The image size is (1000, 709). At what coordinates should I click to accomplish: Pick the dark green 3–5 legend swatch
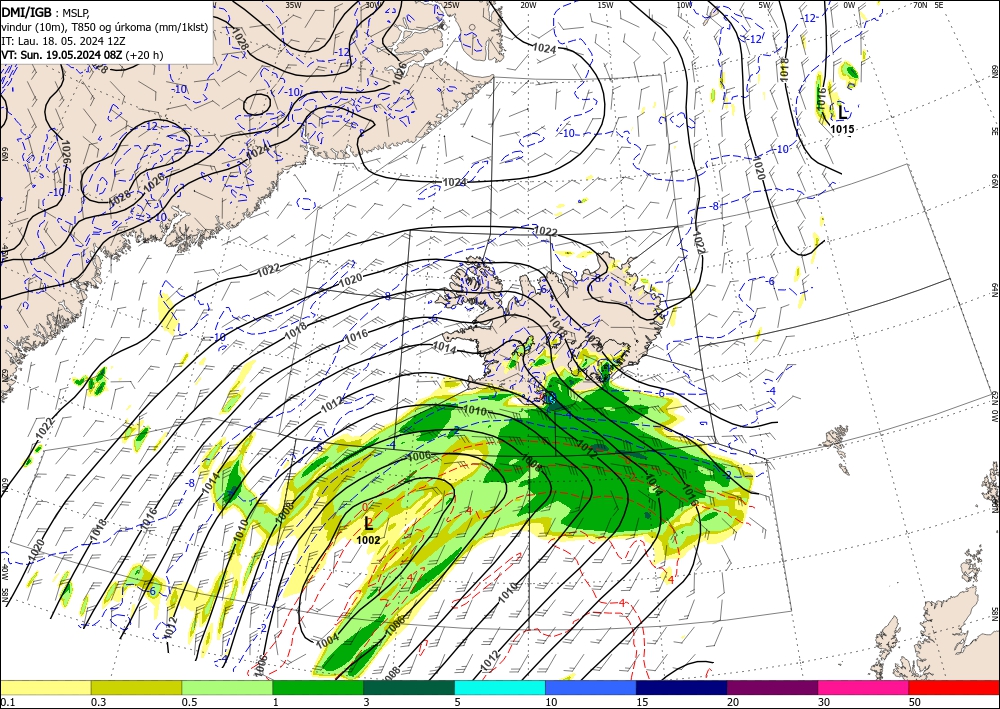[x=409, y=687]
